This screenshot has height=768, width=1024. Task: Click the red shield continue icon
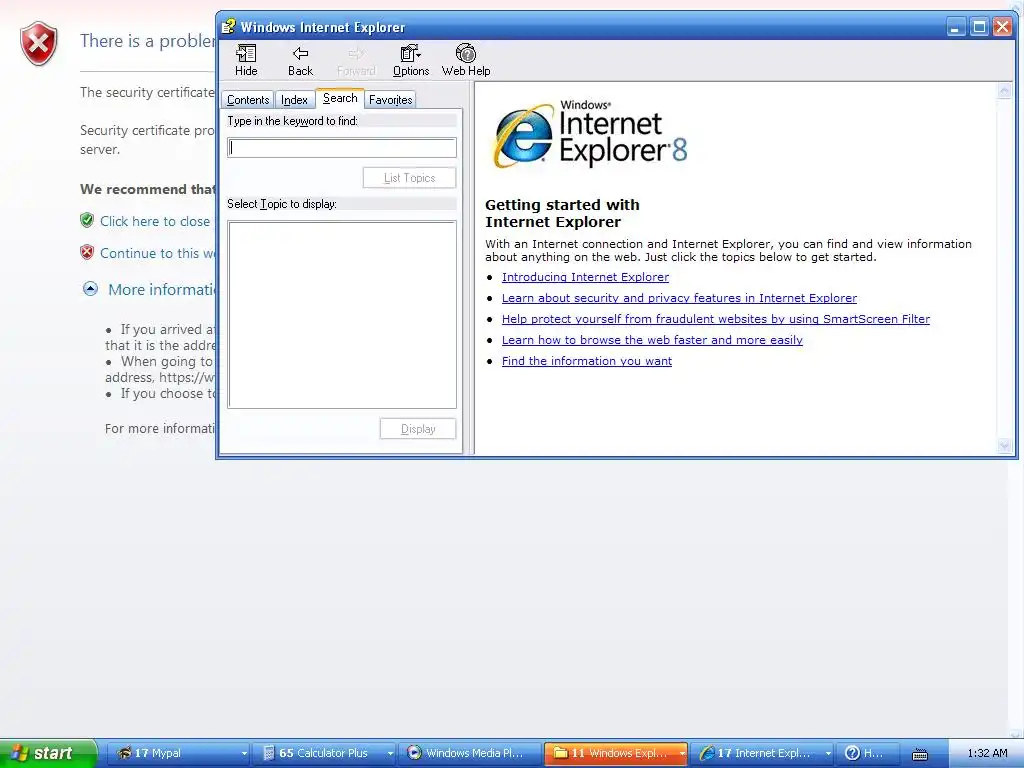tap(87, 252)
